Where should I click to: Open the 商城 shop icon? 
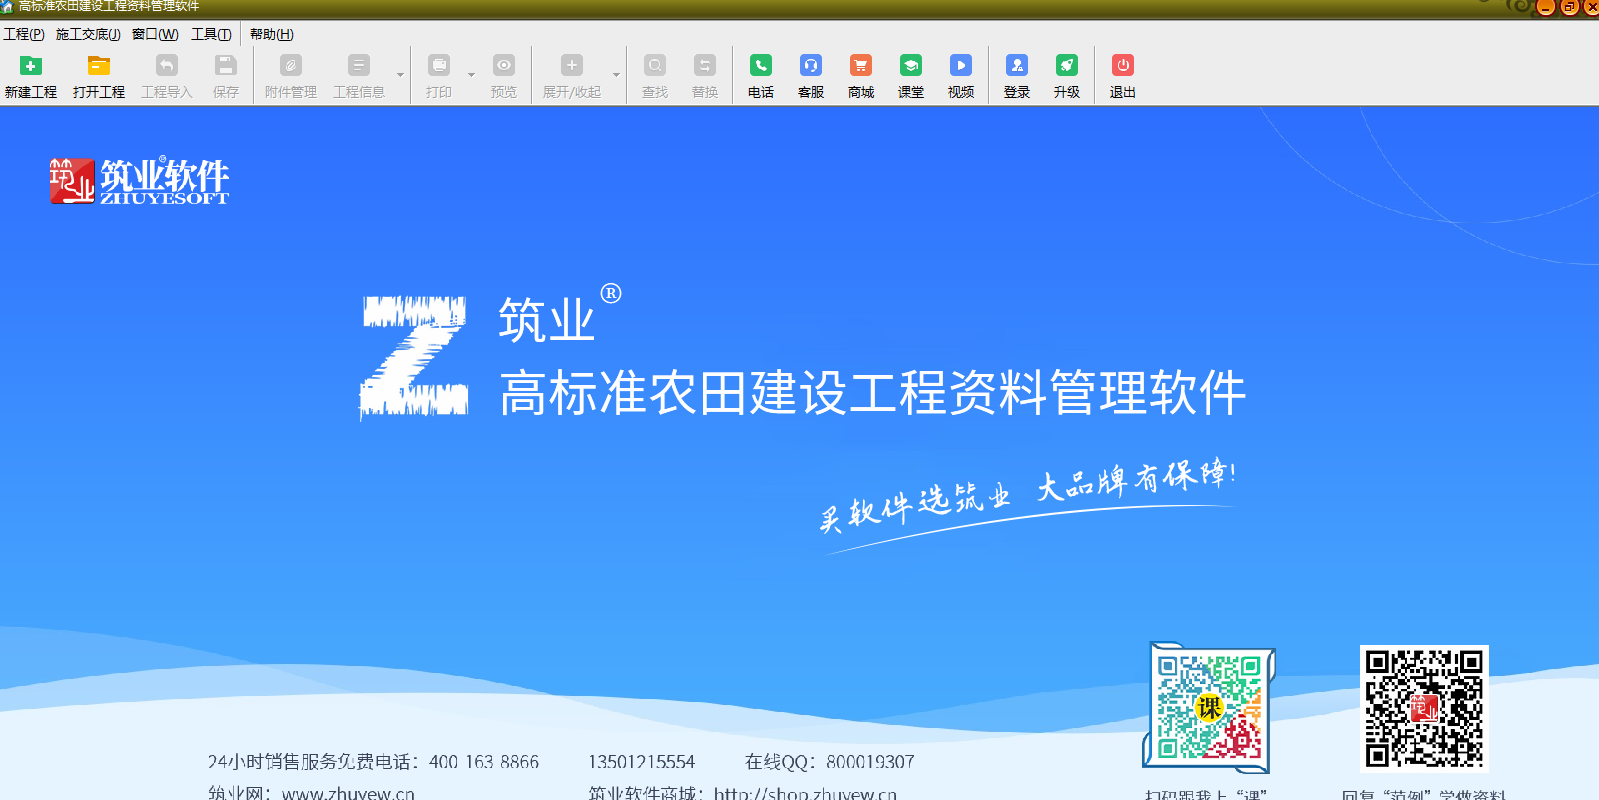(861, 66)
